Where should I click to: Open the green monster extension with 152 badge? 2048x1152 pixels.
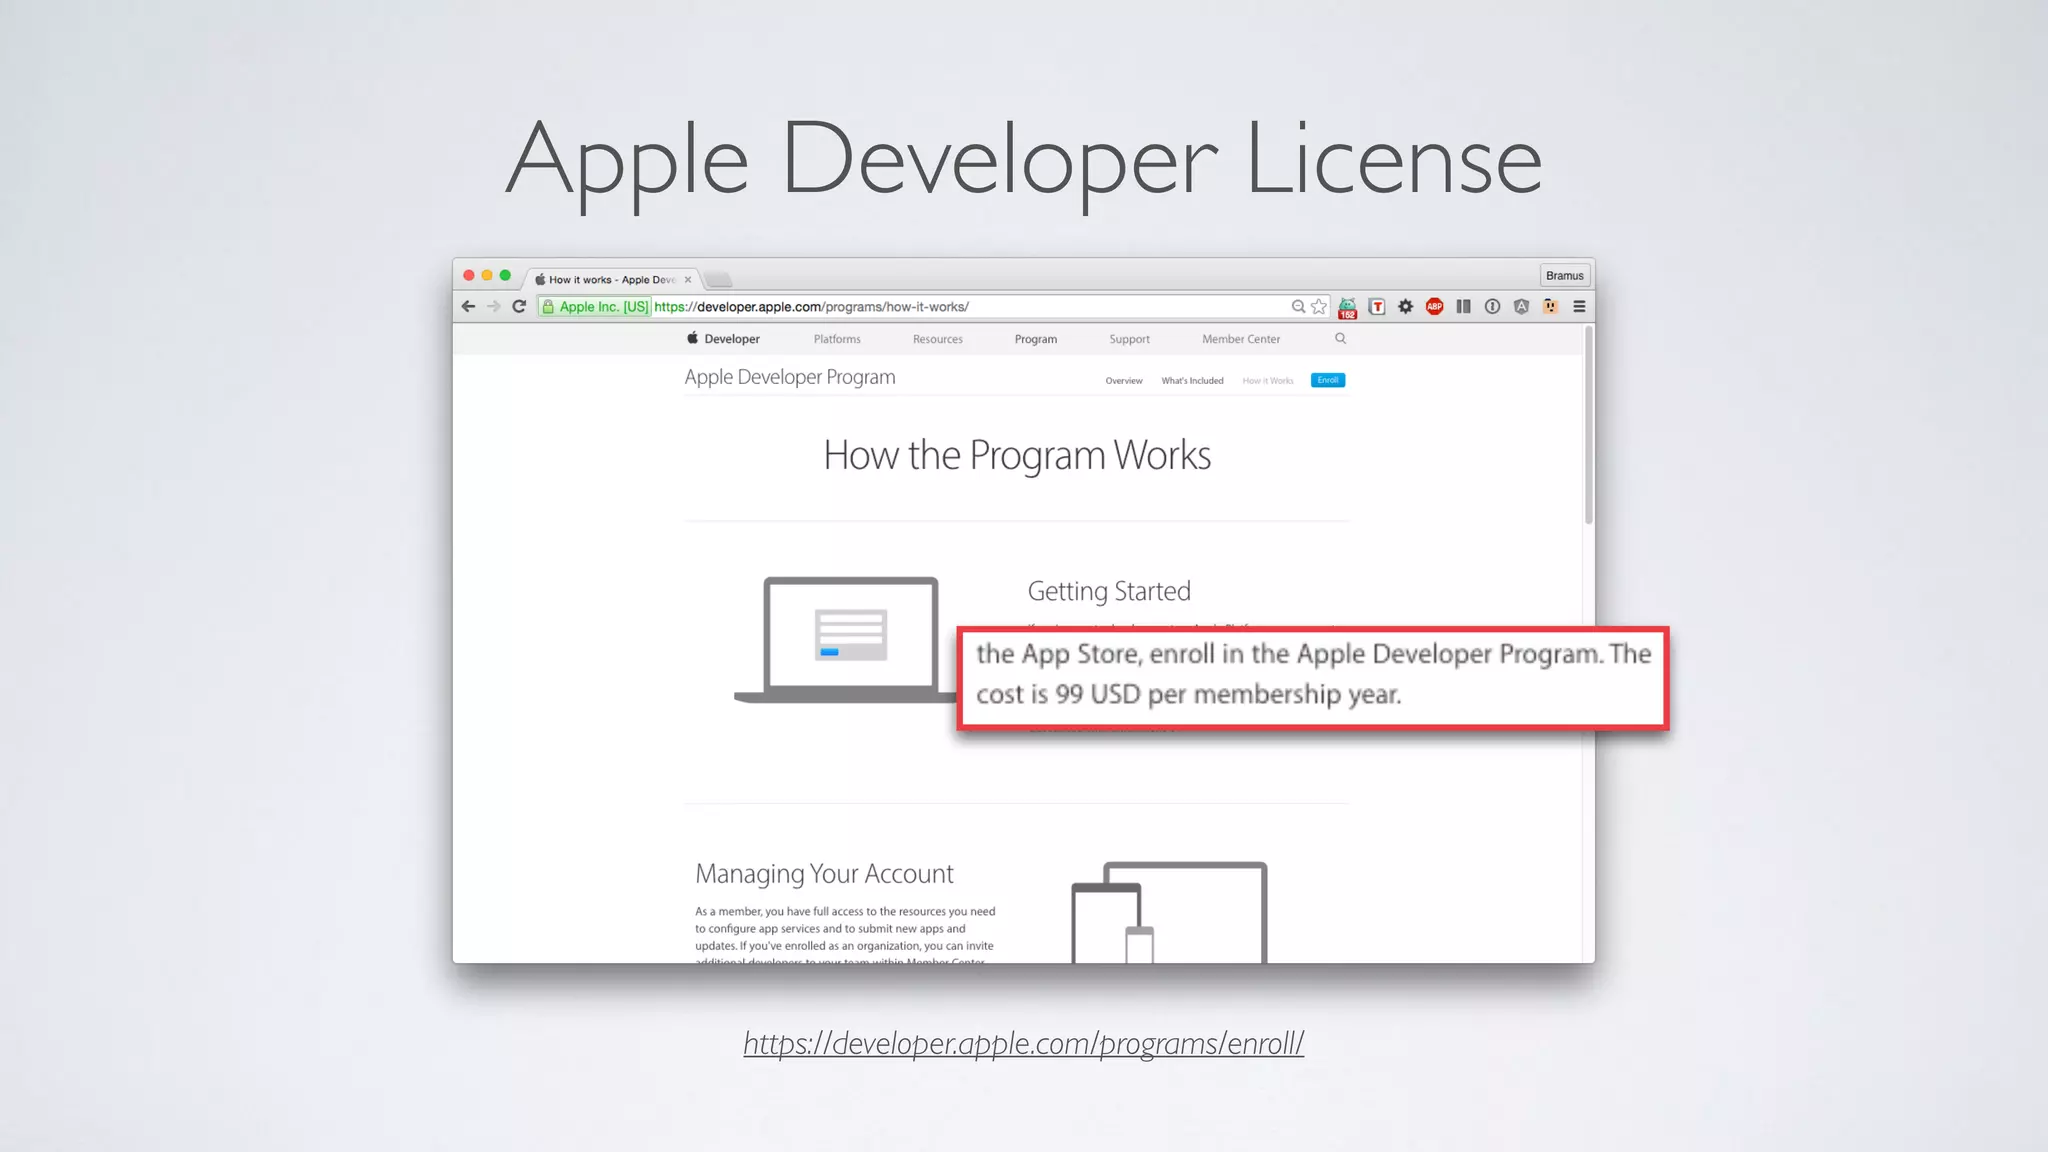tap(1347, 308)
